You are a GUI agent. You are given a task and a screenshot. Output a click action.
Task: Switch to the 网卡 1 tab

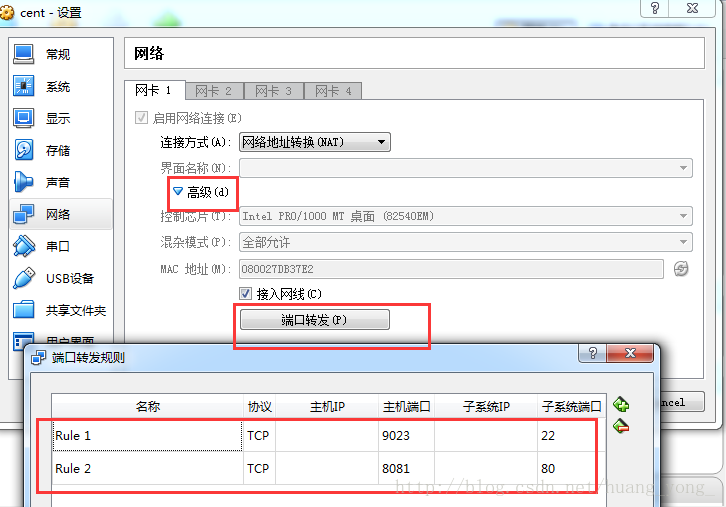pyautogui.click(x=154, y=90)
